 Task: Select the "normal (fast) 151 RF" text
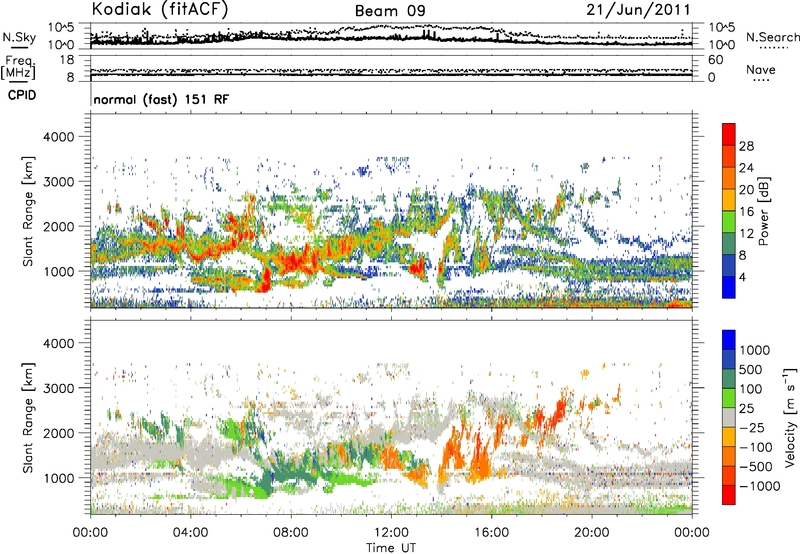pos(161,99)
